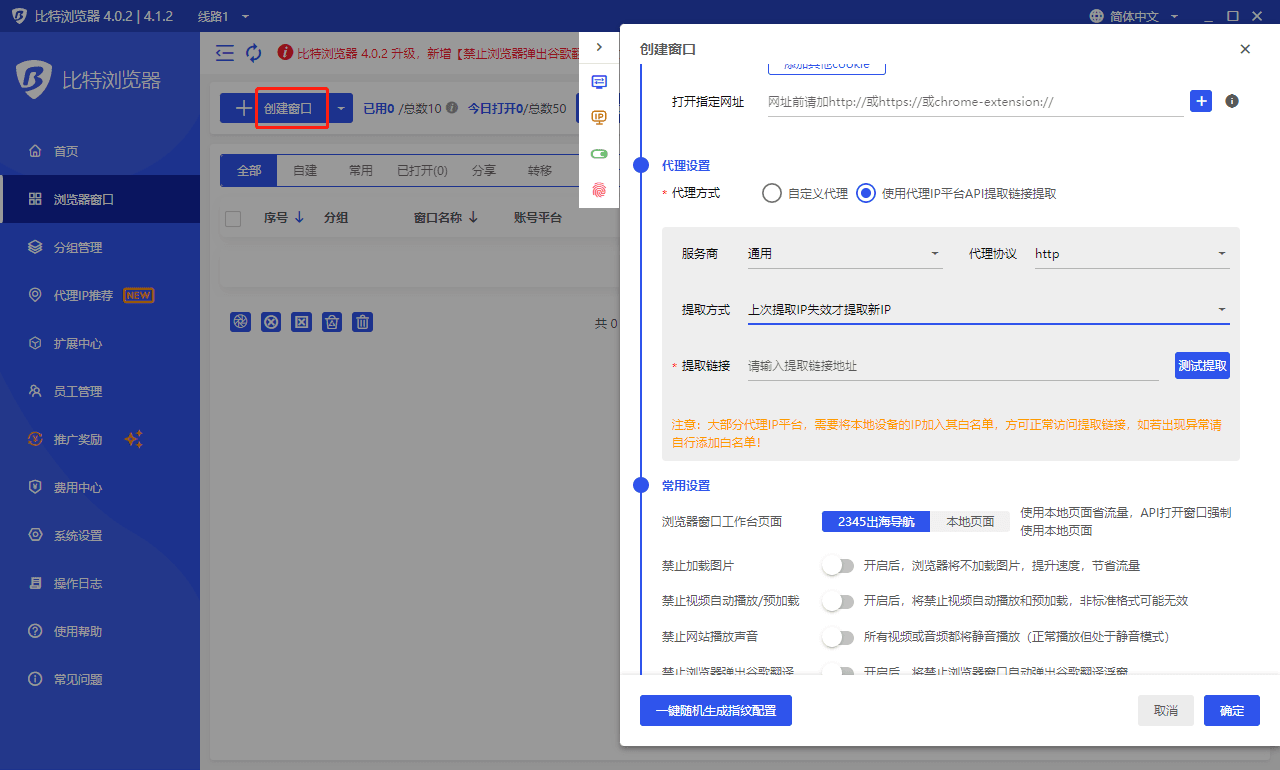
Task: Click the 一键随机生成指纹配置 button
Action: 716,710
